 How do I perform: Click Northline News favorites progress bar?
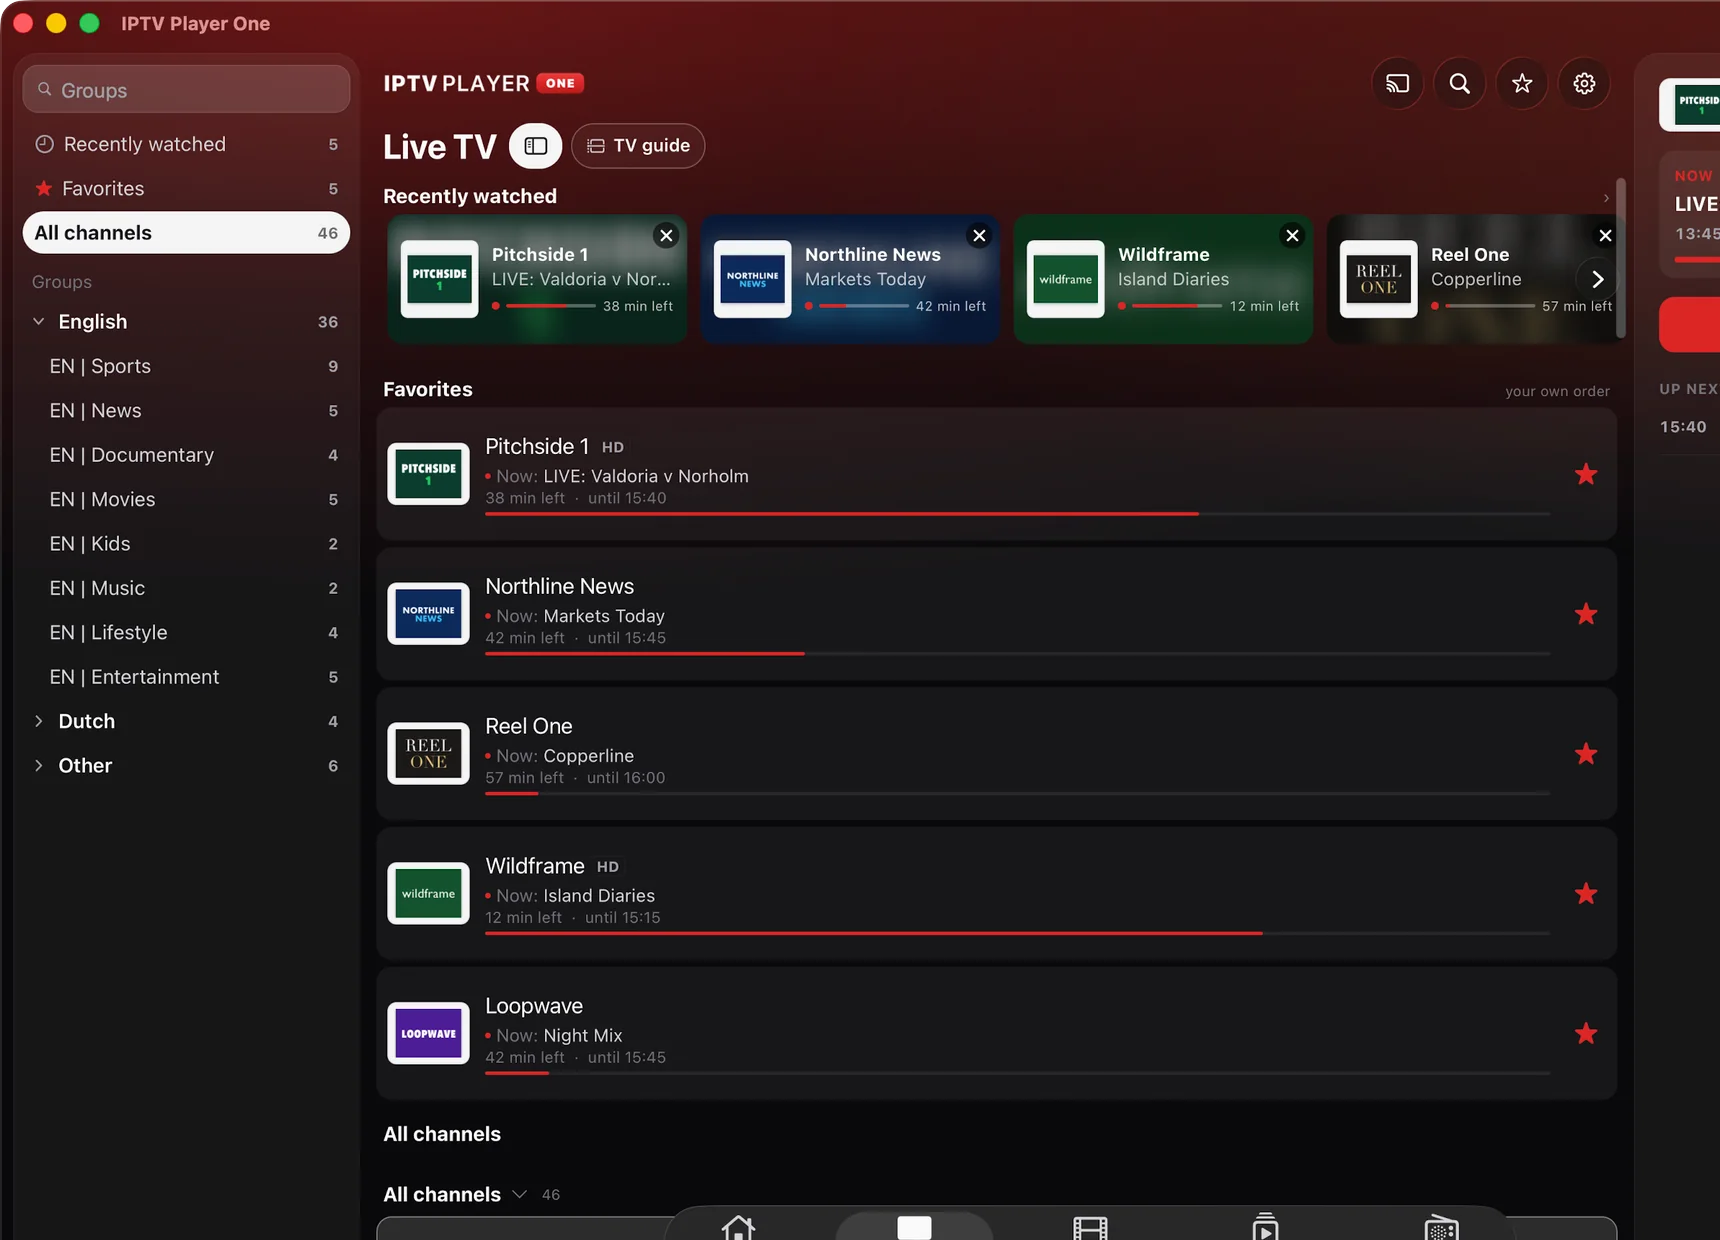(1017, 654)
